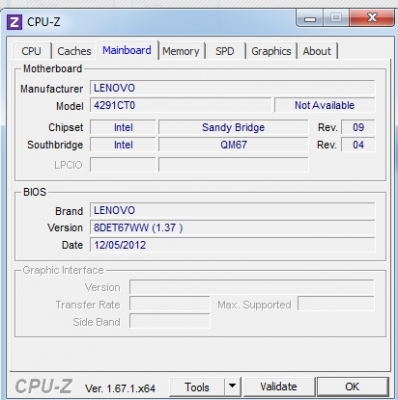
Task: Click the Side Band field
Action: point(170,321)
